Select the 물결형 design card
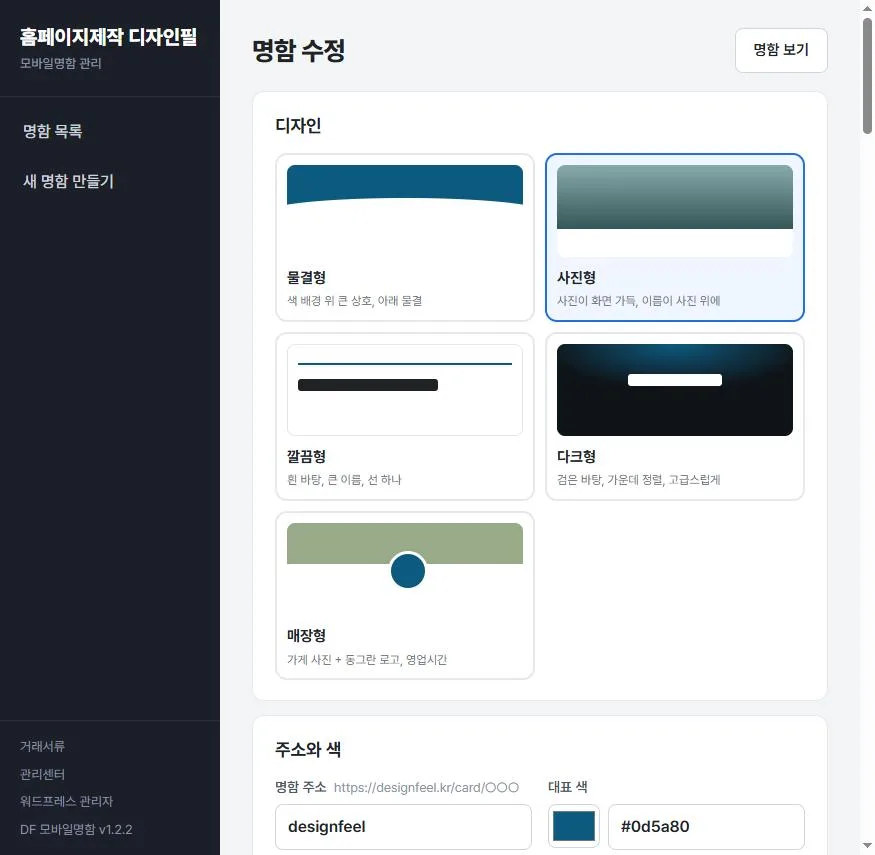This screenshot has height=855, width=875. pyautogui.click(x=405, y=237)
